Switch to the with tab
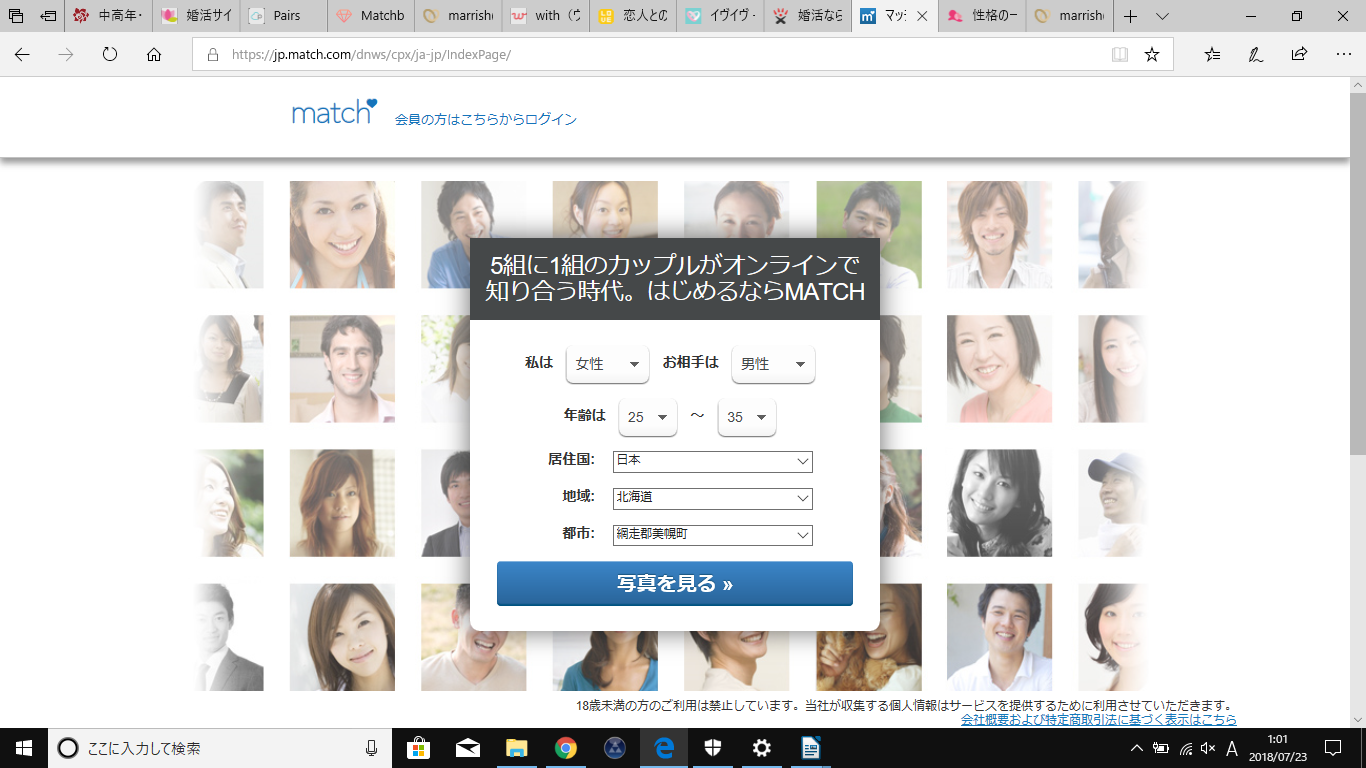1366x768 pixels. coord(546,16)
